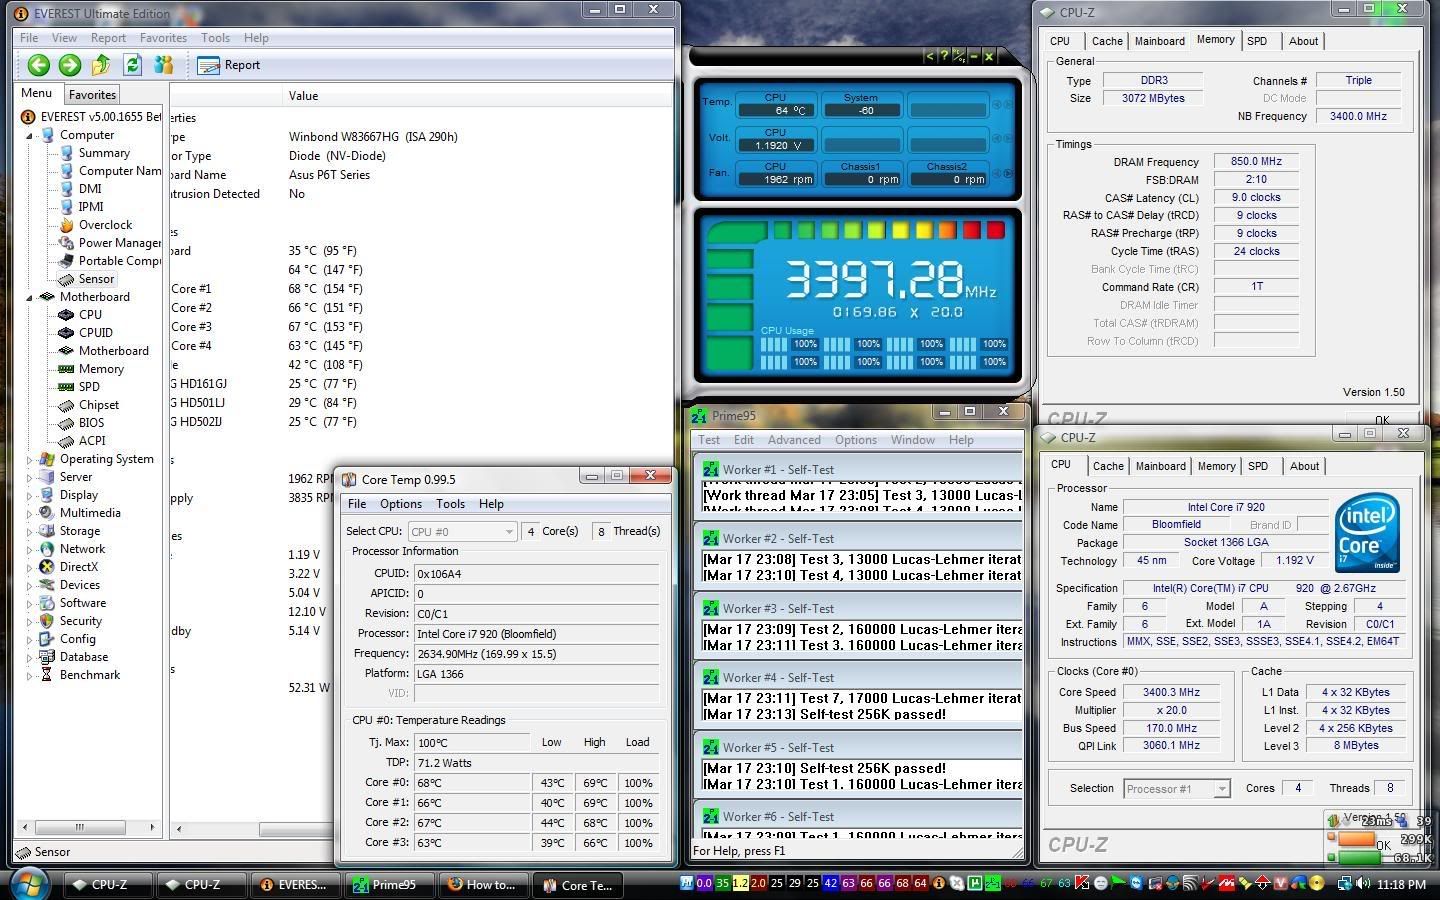1440x900 pixels.
Task: Switch to Prime95 from the taskbar
Action: tap(391, 885)
